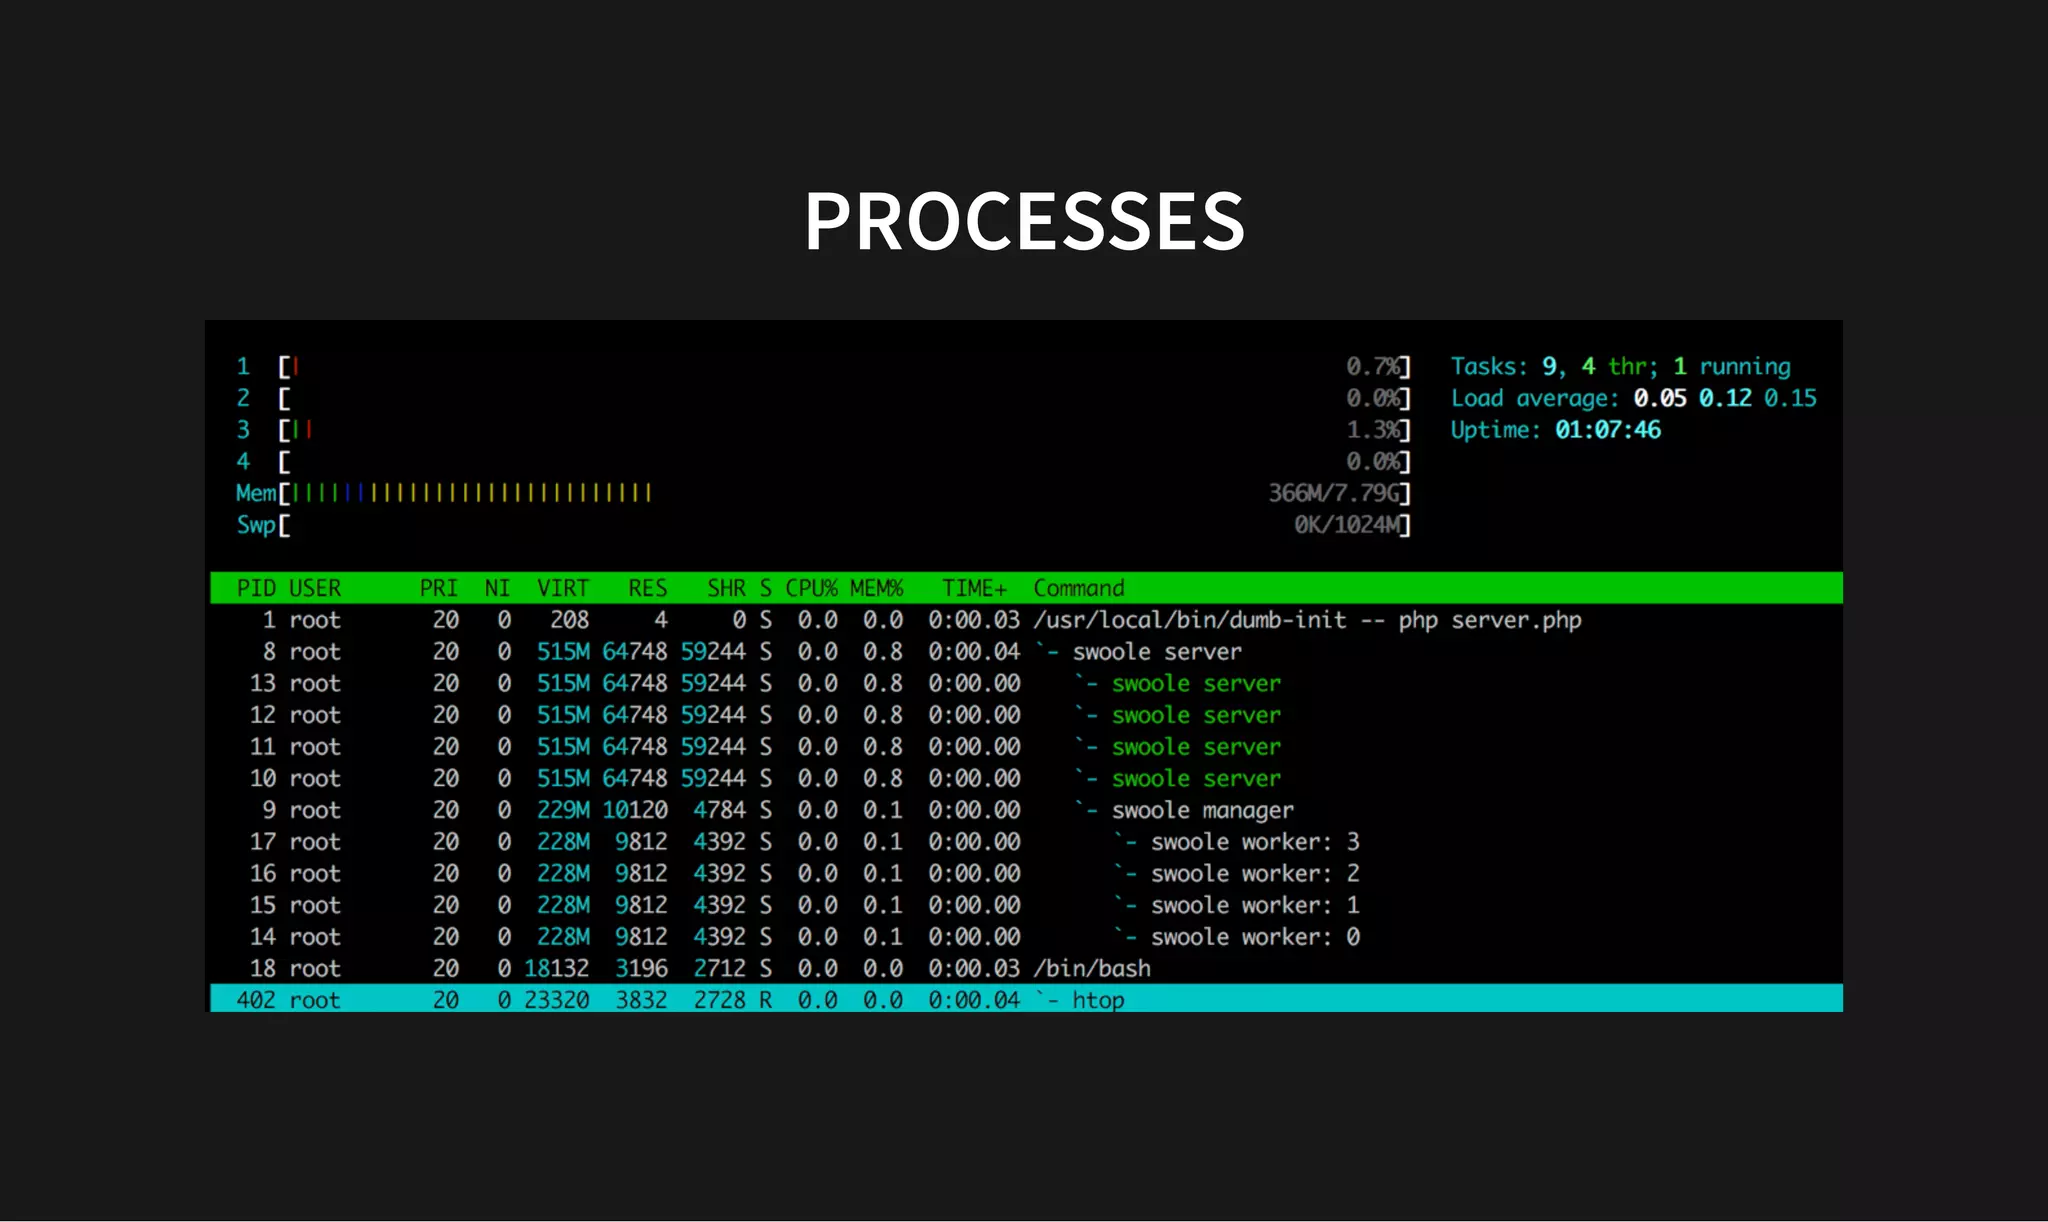Select the swoole manager process row
Screen dimensions: 2048x1222
[x=1026, y=810]
